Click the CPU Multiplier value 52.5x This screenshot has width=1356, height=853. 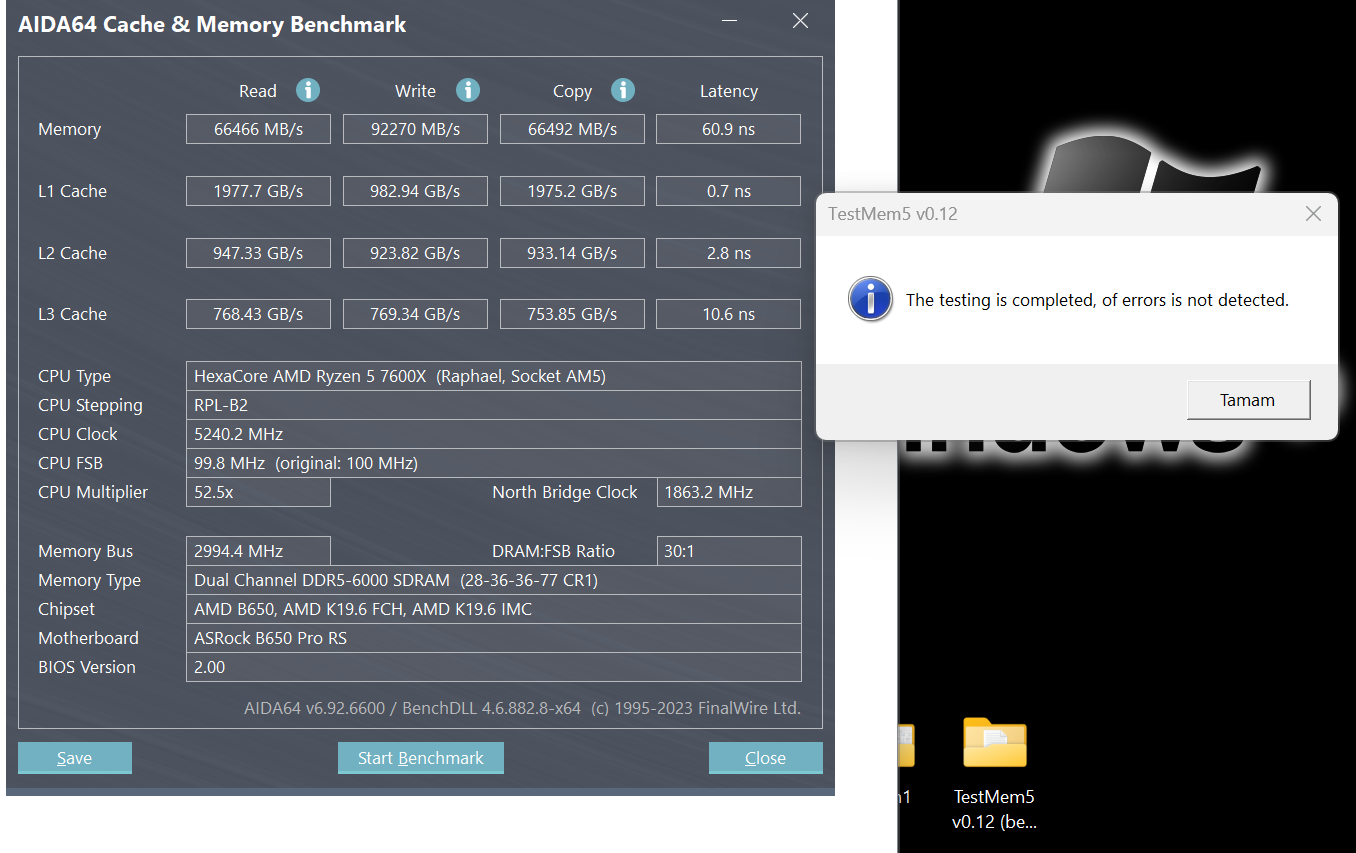(258, 492)
